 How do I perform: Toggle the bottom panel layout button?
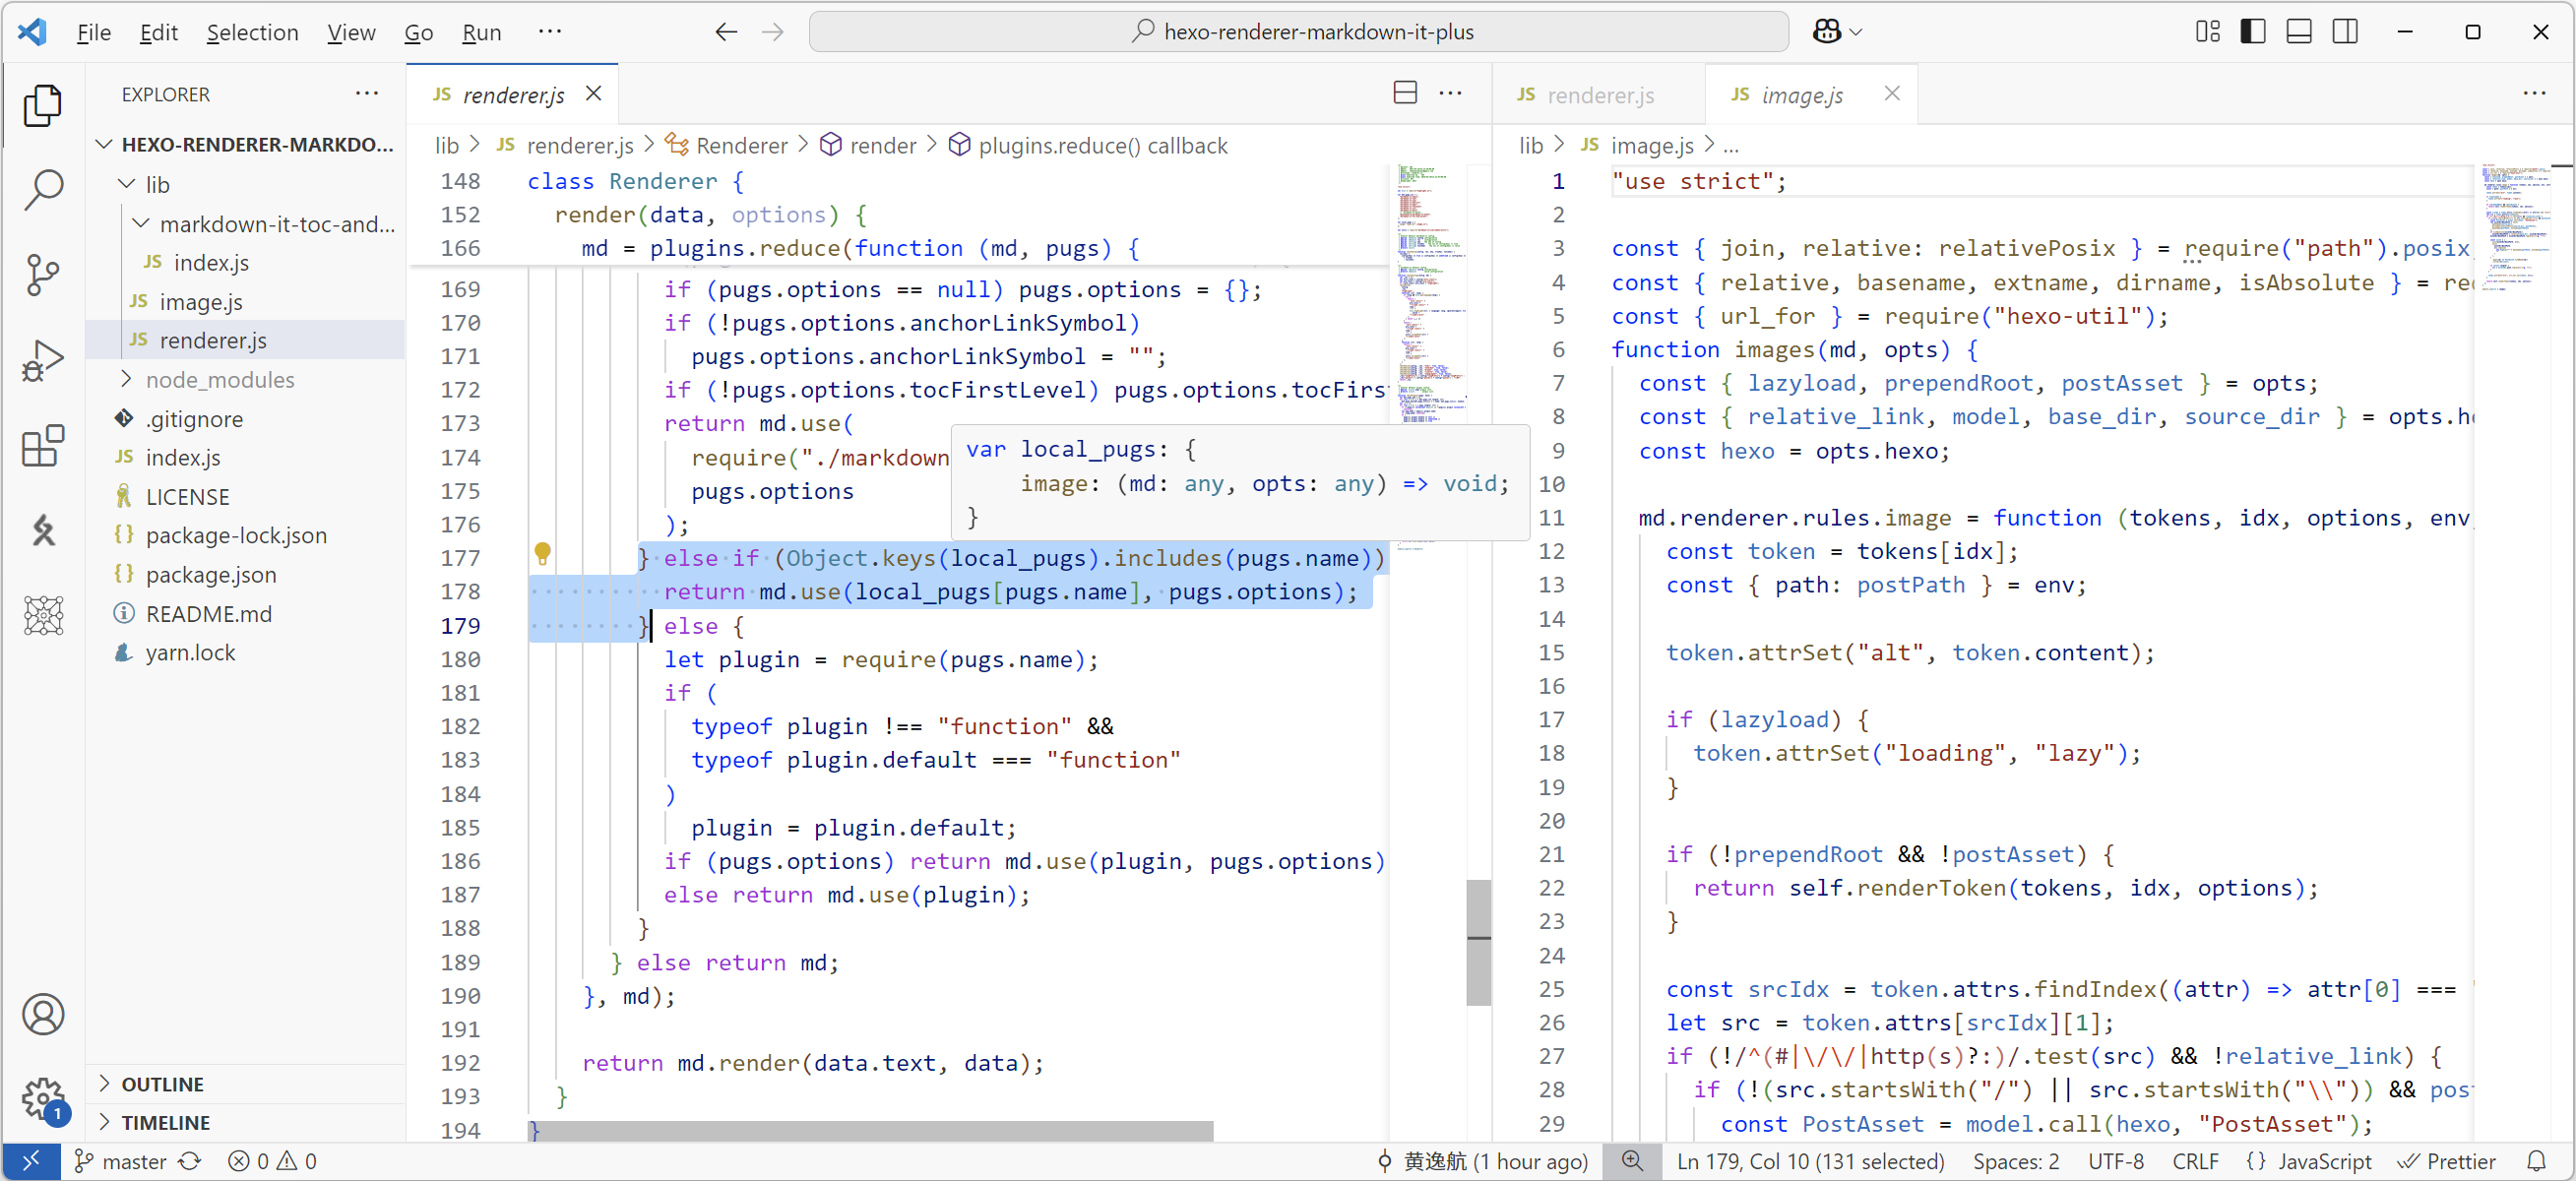[x=2299, y=32]
